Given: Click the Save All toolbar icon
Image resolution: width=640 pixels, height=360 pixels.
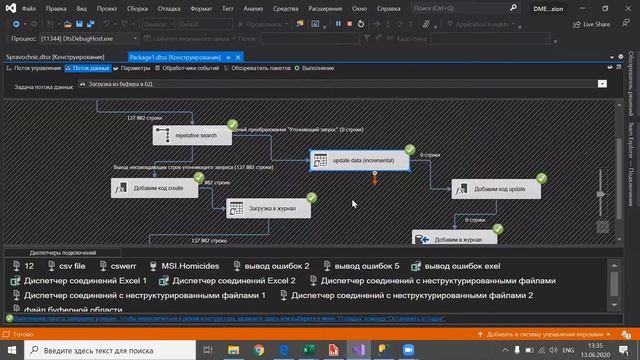Looking at the screenshot, I should point(90,24).
